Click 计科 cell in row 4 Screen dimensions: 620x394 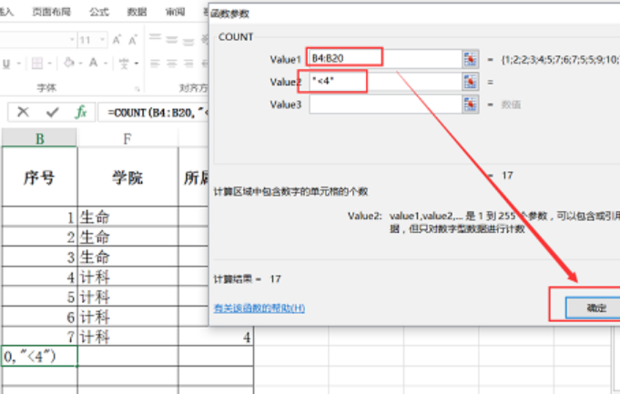128,277
